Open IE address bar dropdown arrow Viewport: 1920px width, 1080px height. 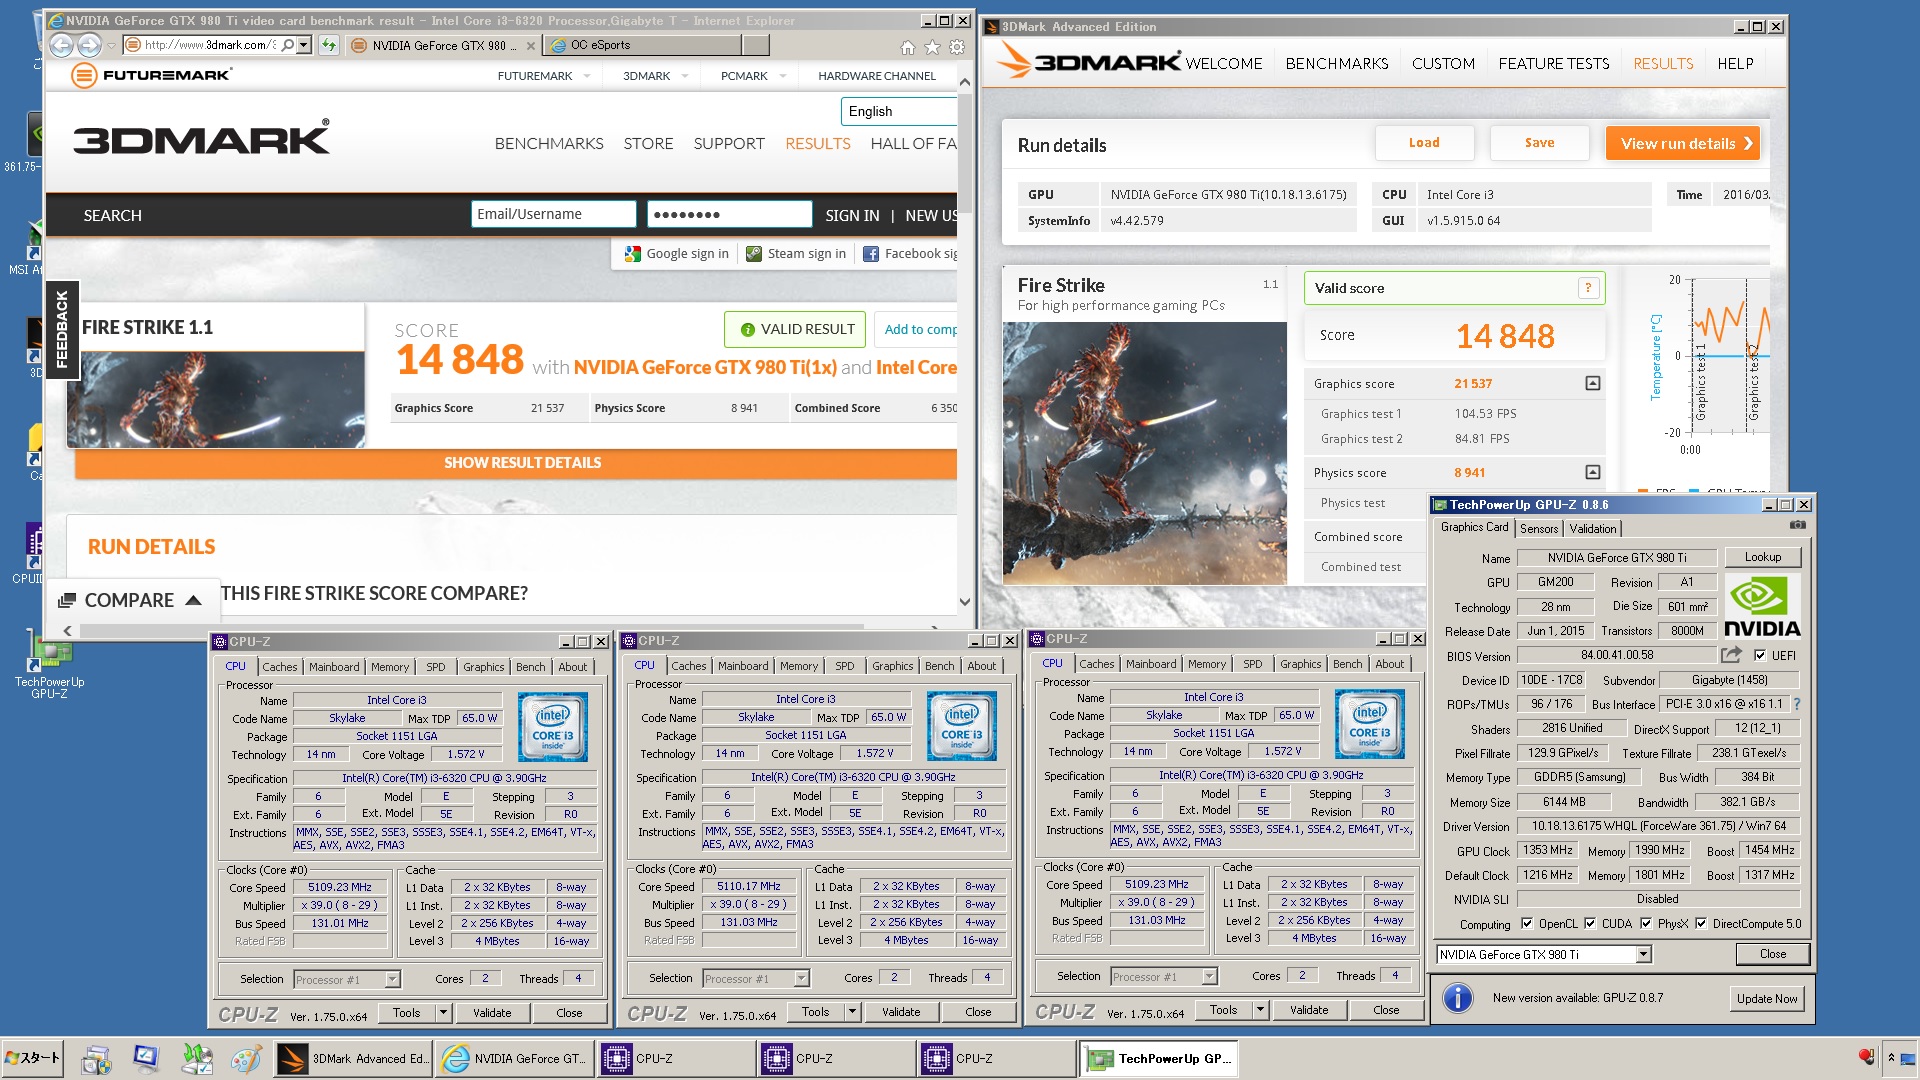[x=303, y=45]
